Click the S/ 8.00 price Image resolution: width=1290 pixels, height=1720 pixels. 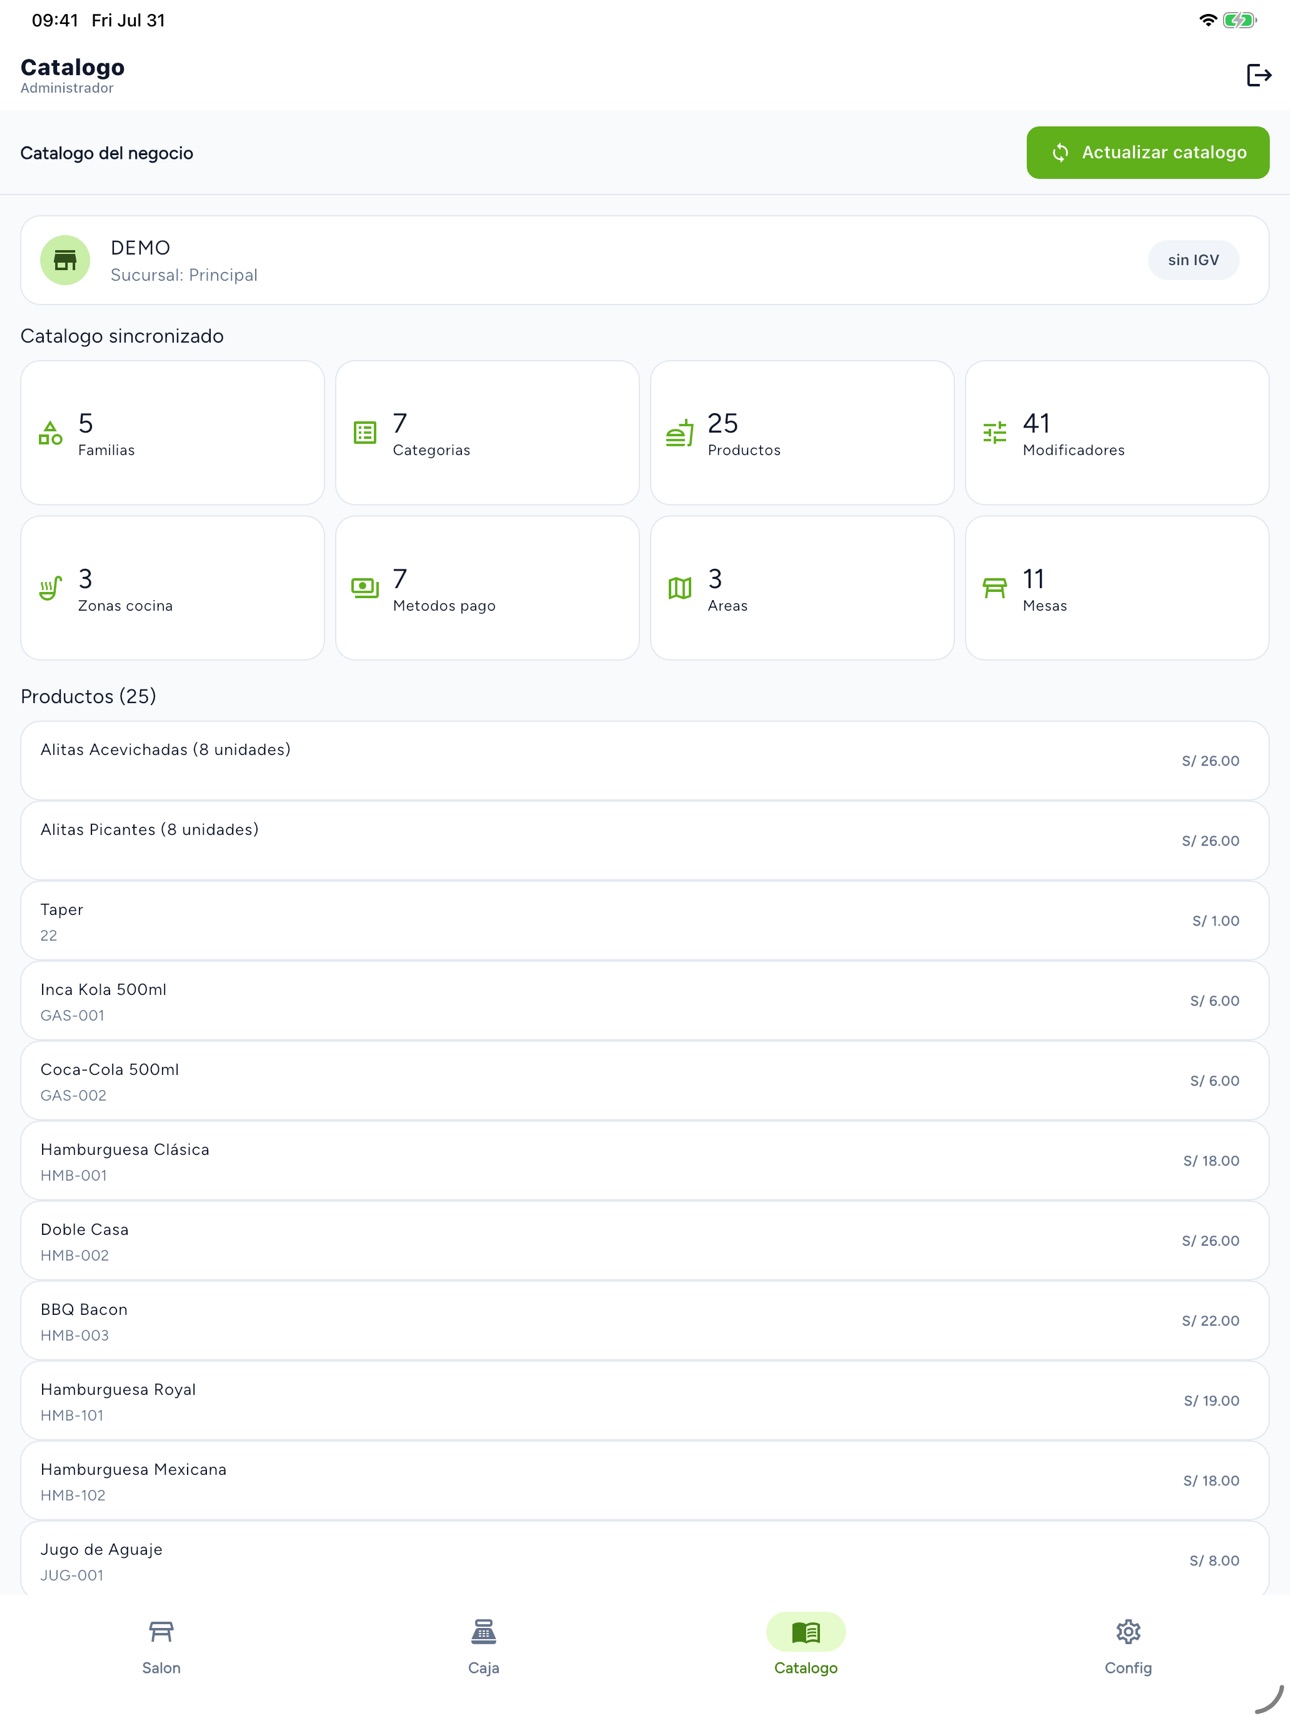pyautogui.click(x=1215, y=1561)
